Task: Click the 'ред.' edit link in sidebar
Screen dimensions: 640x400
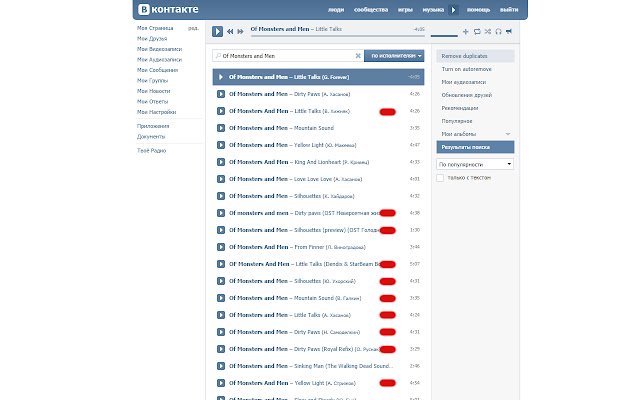Action: click(x=193, y=28)
